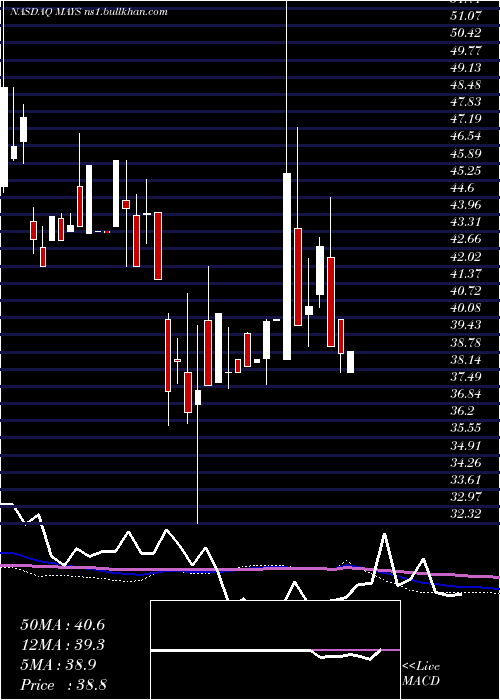Click the 40.08 price axis label
Screen dimensions: 500x700
467,308
